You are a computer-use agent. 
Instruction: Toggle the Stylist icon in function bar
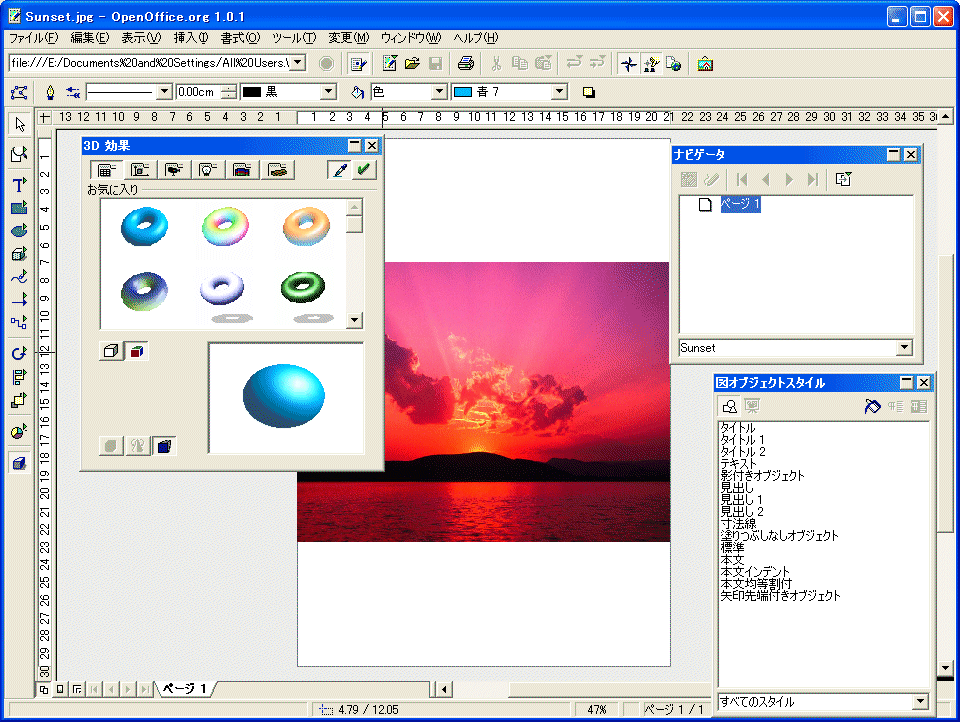(x=651, y=64)
